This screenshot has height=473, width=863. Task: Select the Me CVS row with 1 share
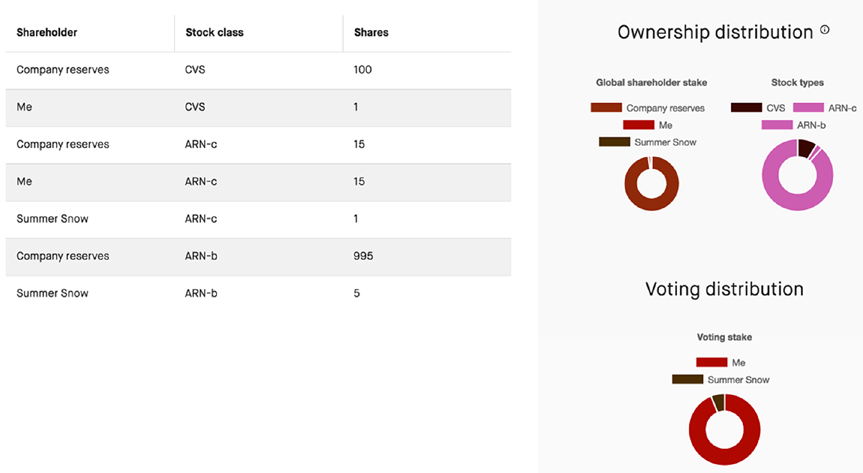[258, 107]
